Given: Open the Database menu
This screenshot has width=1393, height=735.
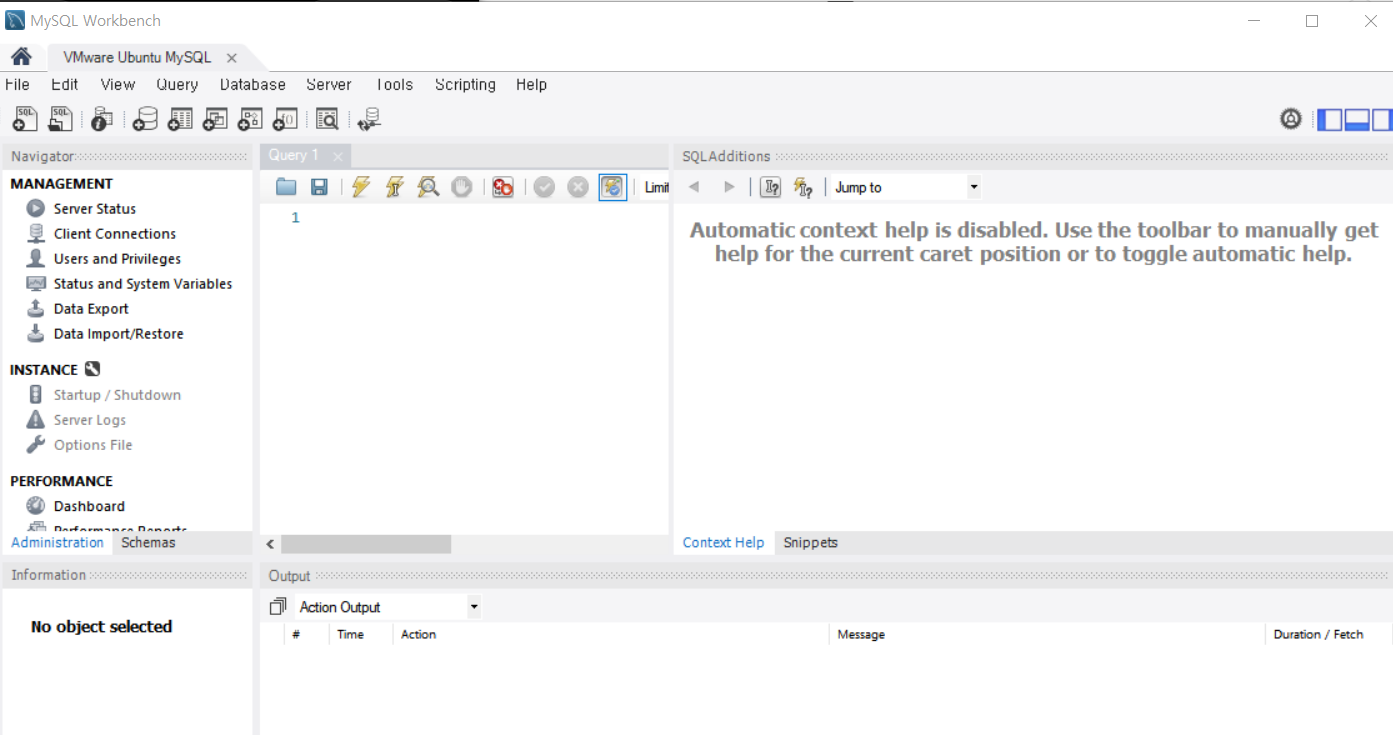Looking at the screenshot, I should pos(253,84).
